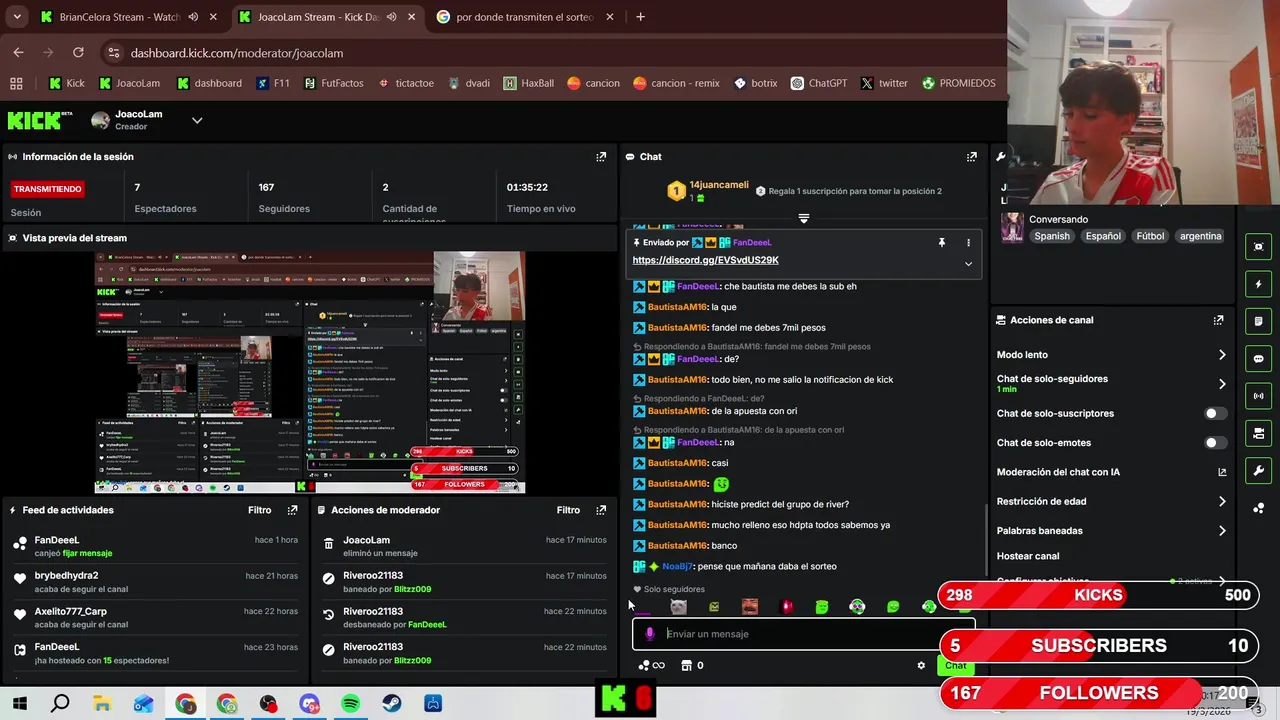Reload the page
The image size is (1280, 720).
(78, 53)
